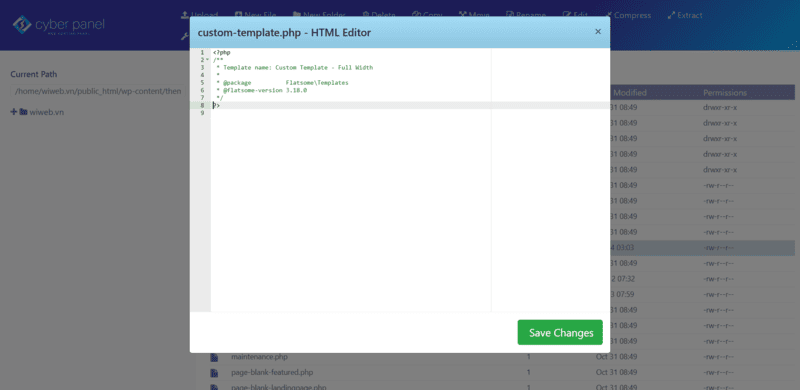Click Copy in the file manager toolbar
The image size is (800, 390).
click(x=428, y=15)
